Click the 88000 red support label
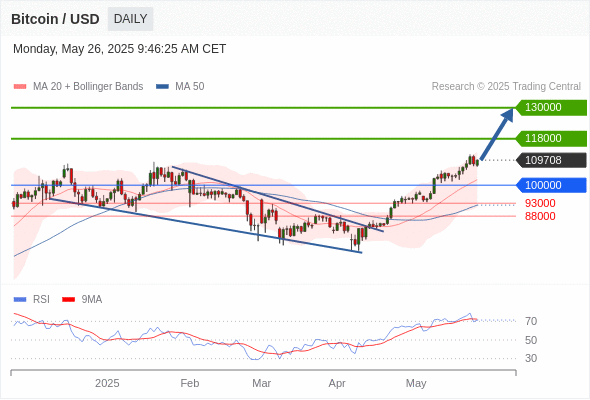Screen dimensions: 590x400 (x=540, y=216)
